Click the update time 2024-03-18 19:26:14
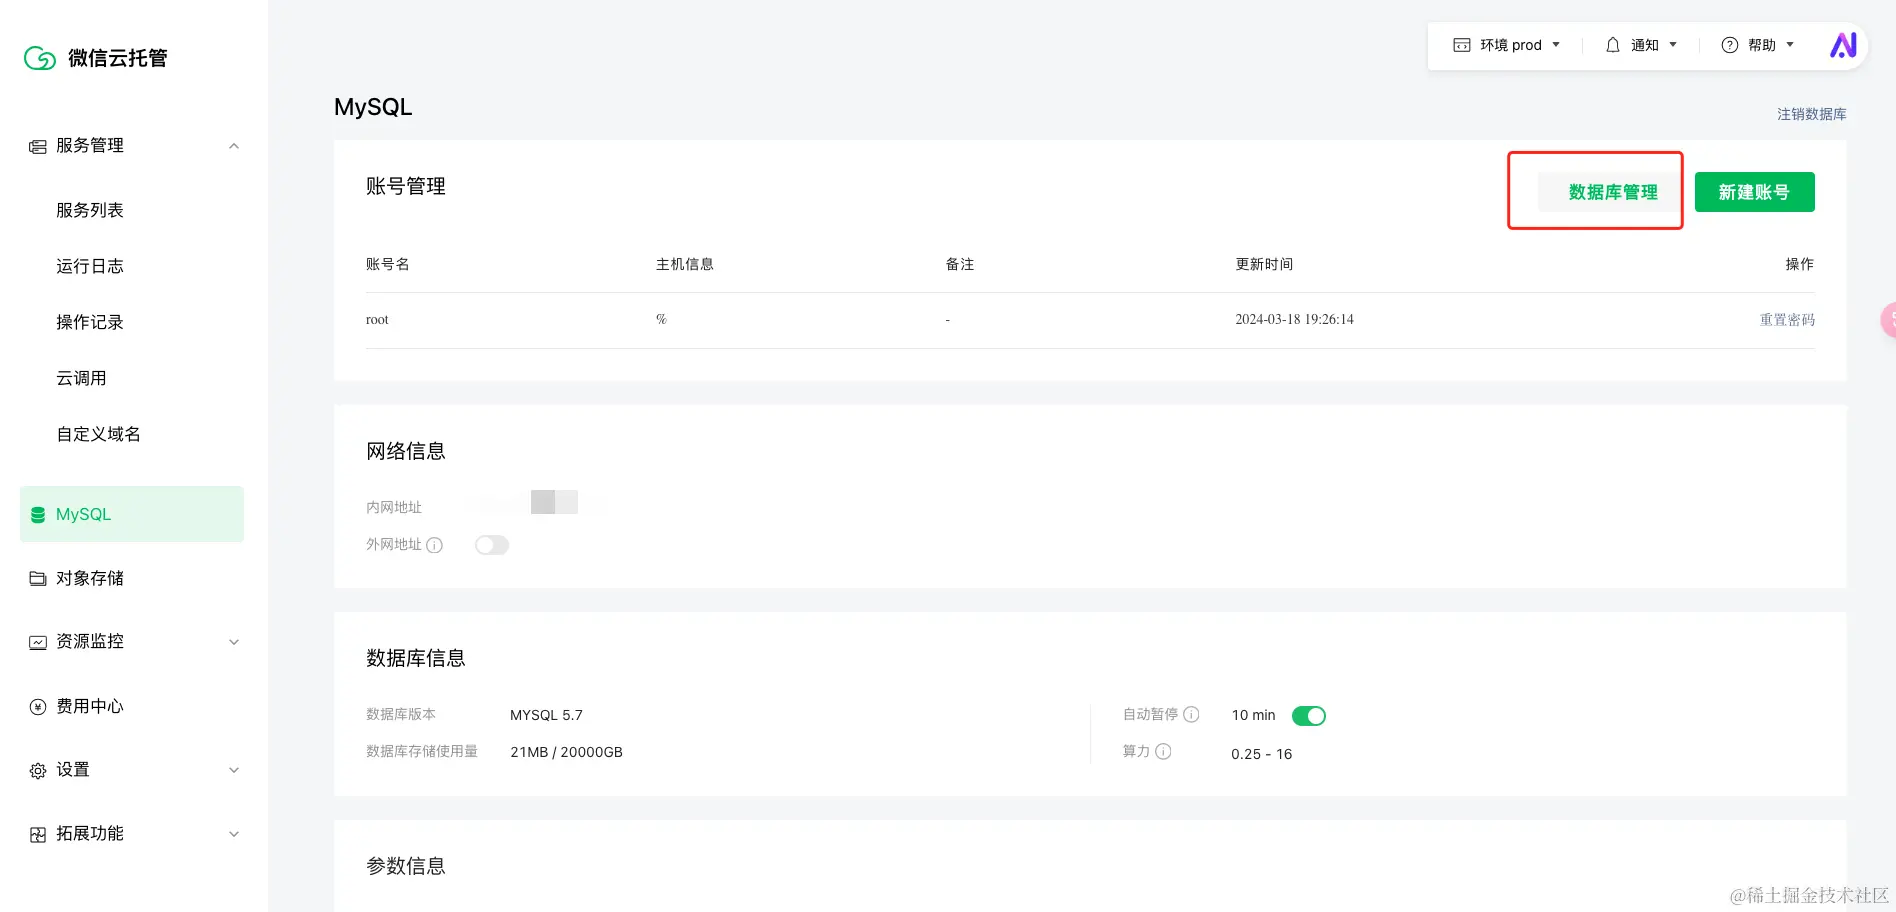The image size is (1896, 912). (1294, 320)
